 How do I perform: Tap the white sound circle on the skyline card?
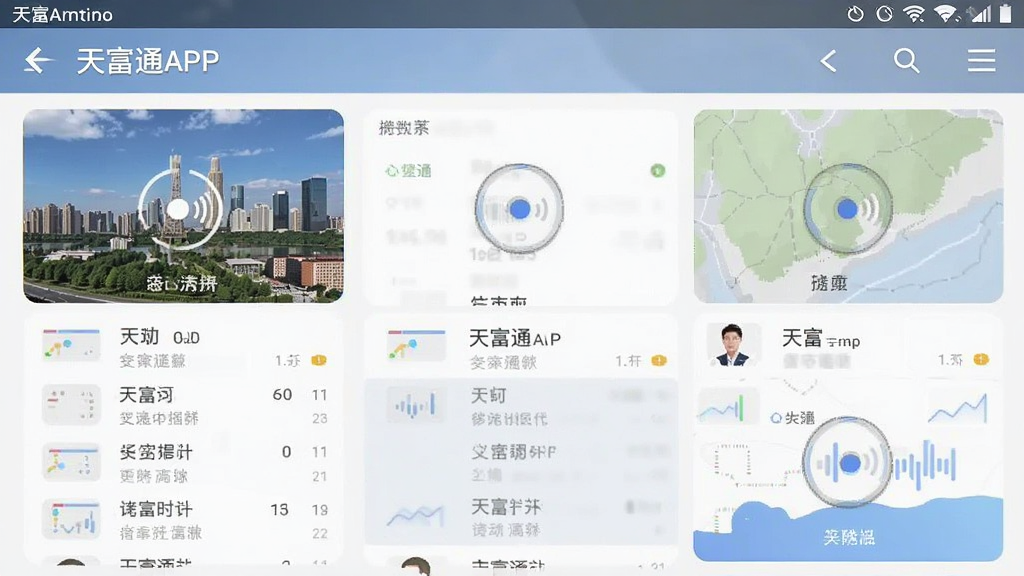click(x=180, y=209)
